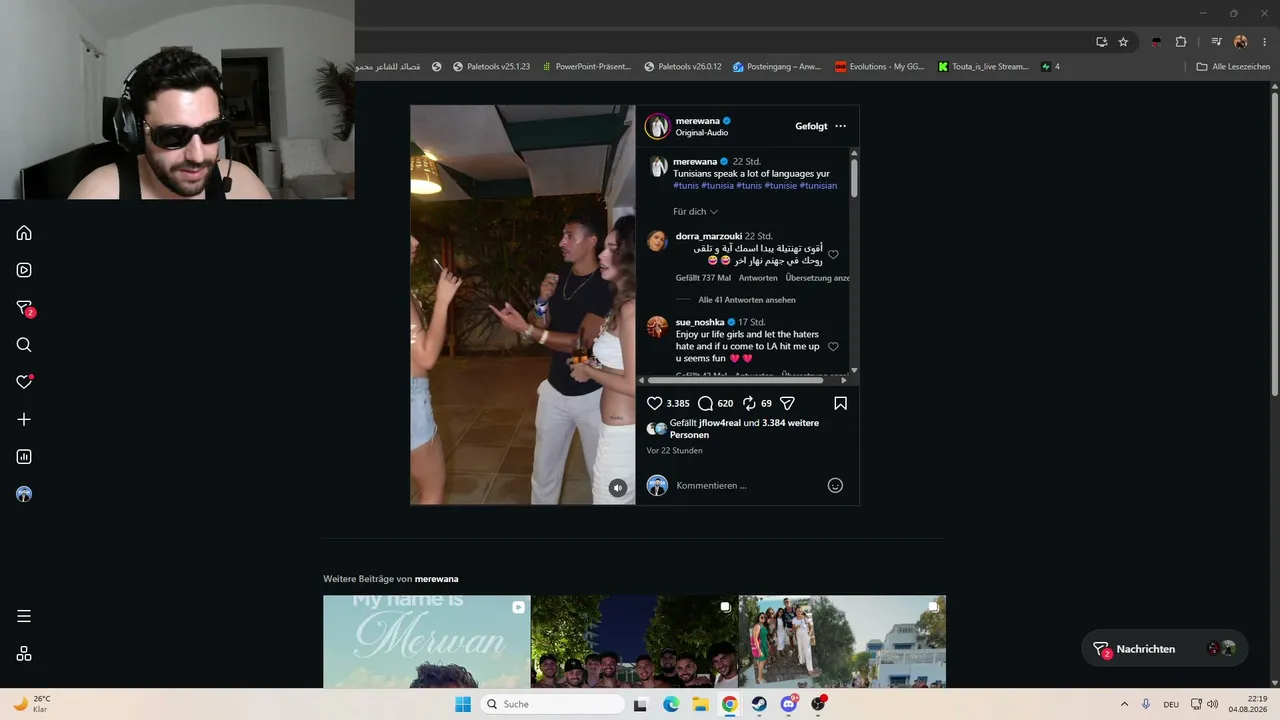Open own profile avatar in sidebar

coord(24,494)
